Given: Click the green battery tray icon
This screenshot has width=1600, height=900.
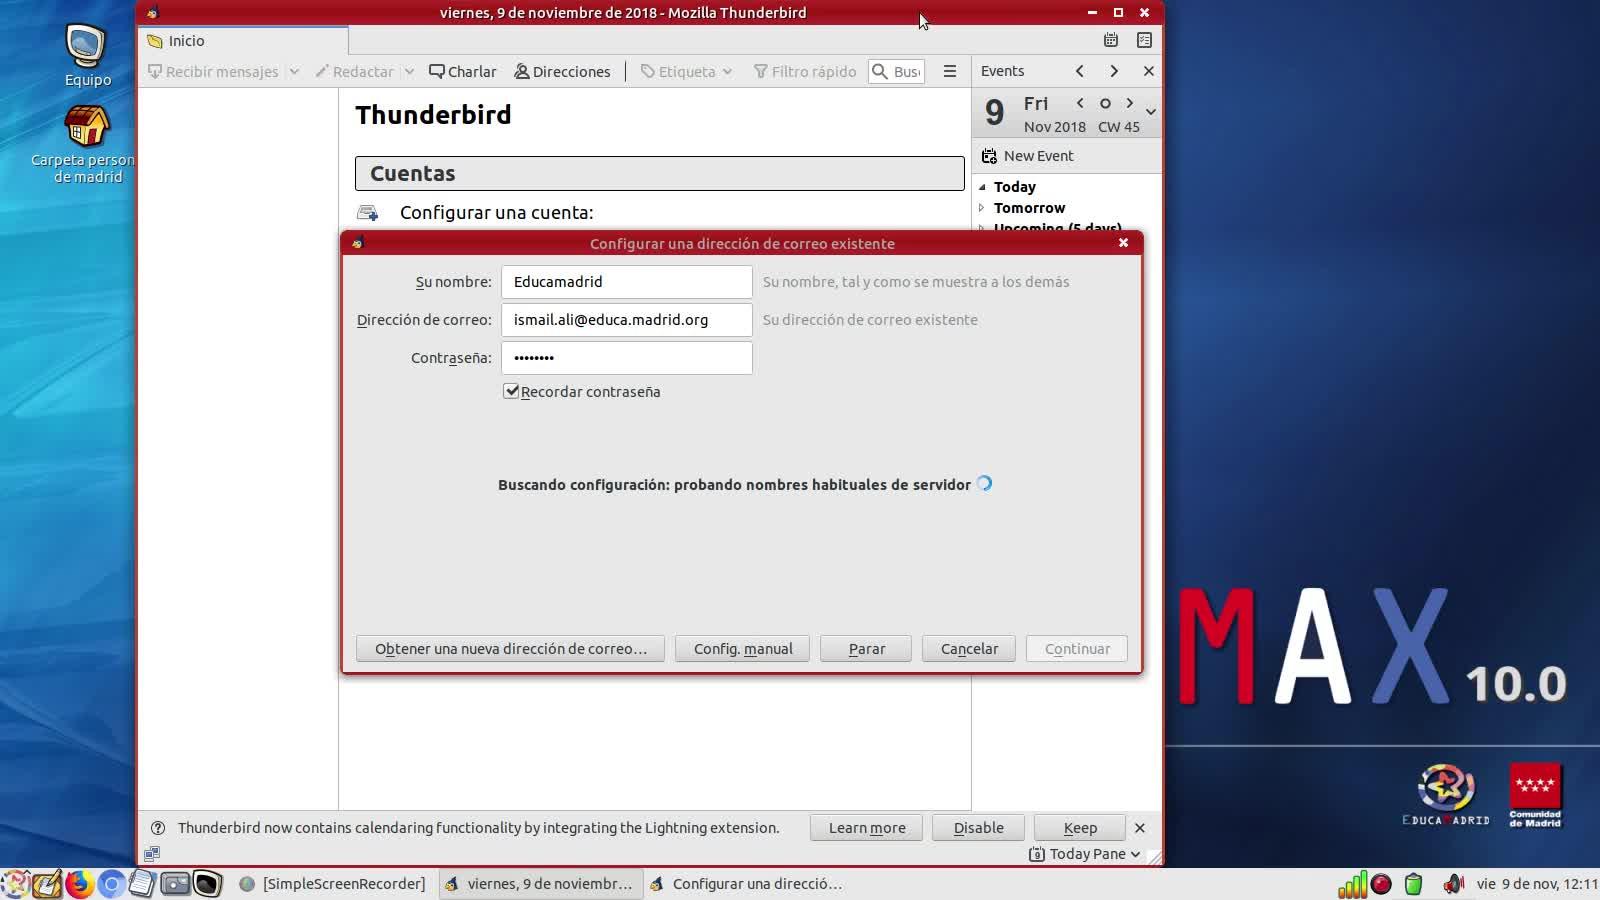Looking at the screenshot, I should click(1413, 884).
